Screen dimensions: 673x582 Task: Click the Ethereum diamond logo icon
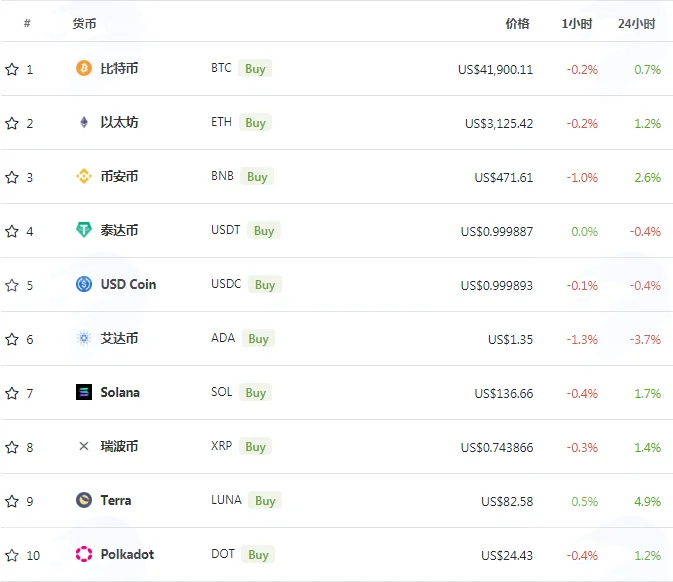(x=84, y=122)
